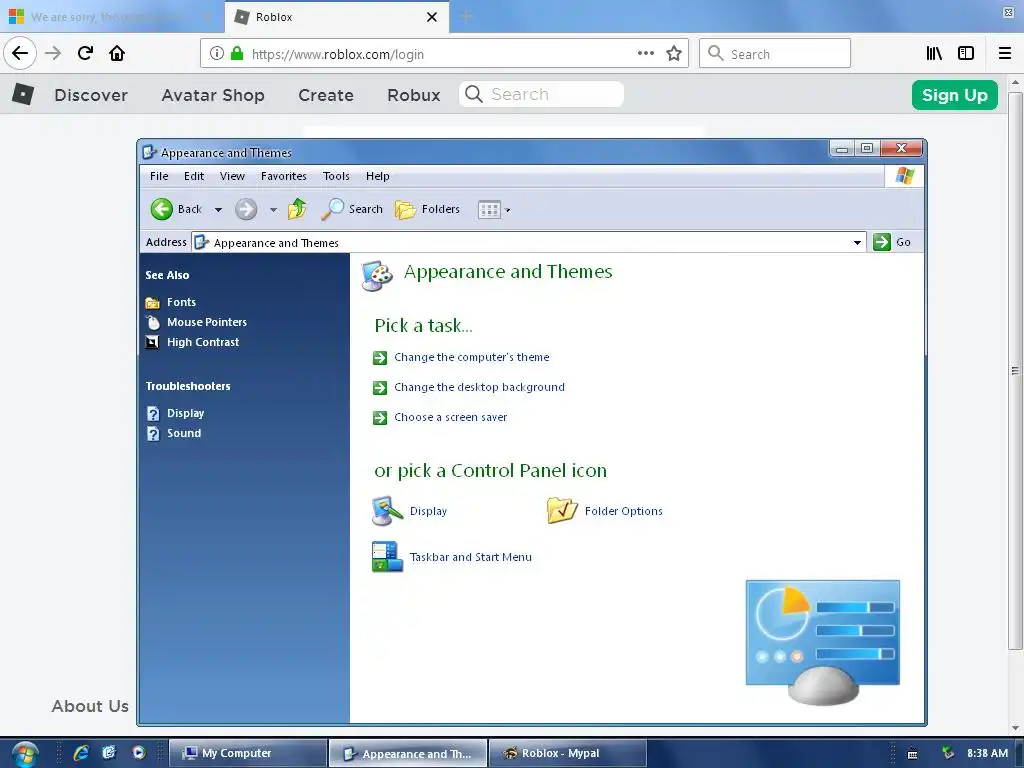Image resolution: width=1024 pixels, height=768 pixels.
Task: Switch to Roblox - Mypal taskbar button
Action: [568, 753]
